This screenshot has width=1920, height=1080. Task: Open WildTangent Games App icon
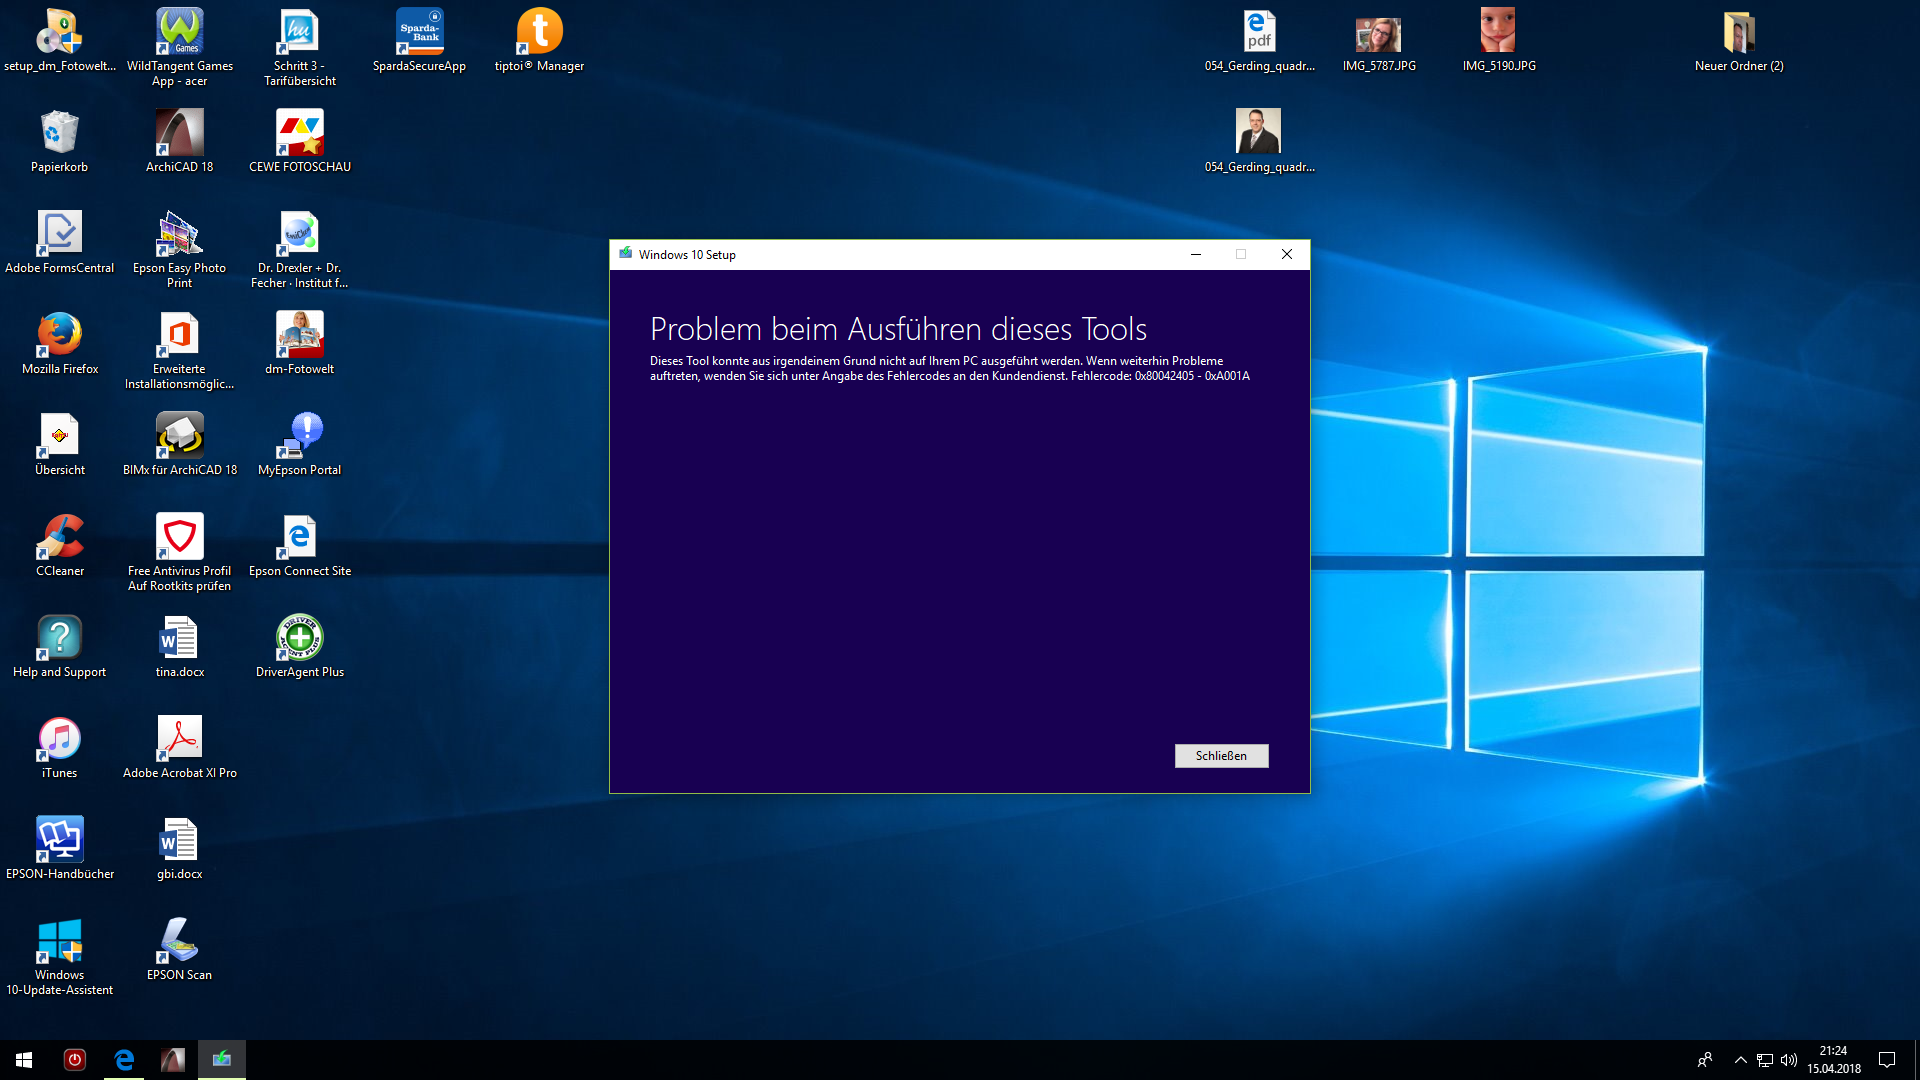(x=180, y=48)
